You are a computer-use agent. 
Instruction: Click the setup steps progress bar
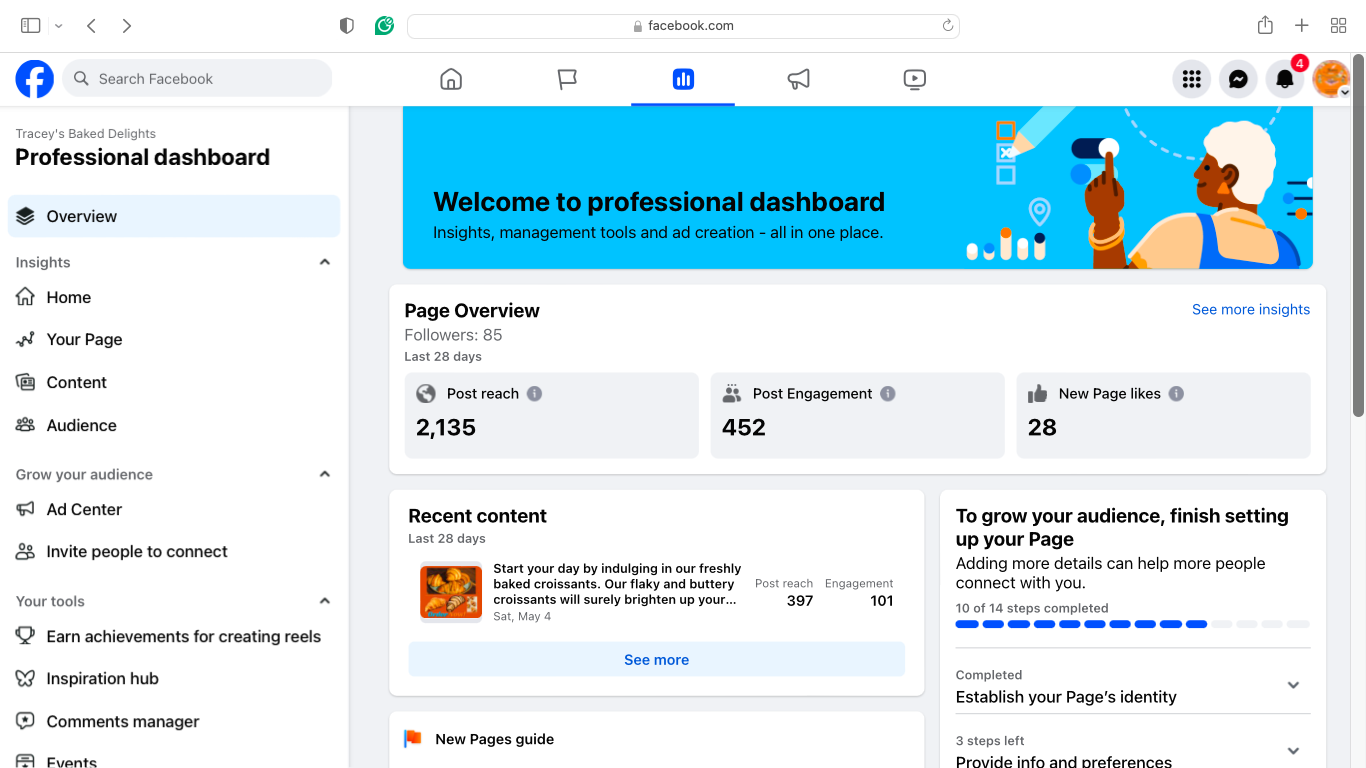(x=1132, y=624)
